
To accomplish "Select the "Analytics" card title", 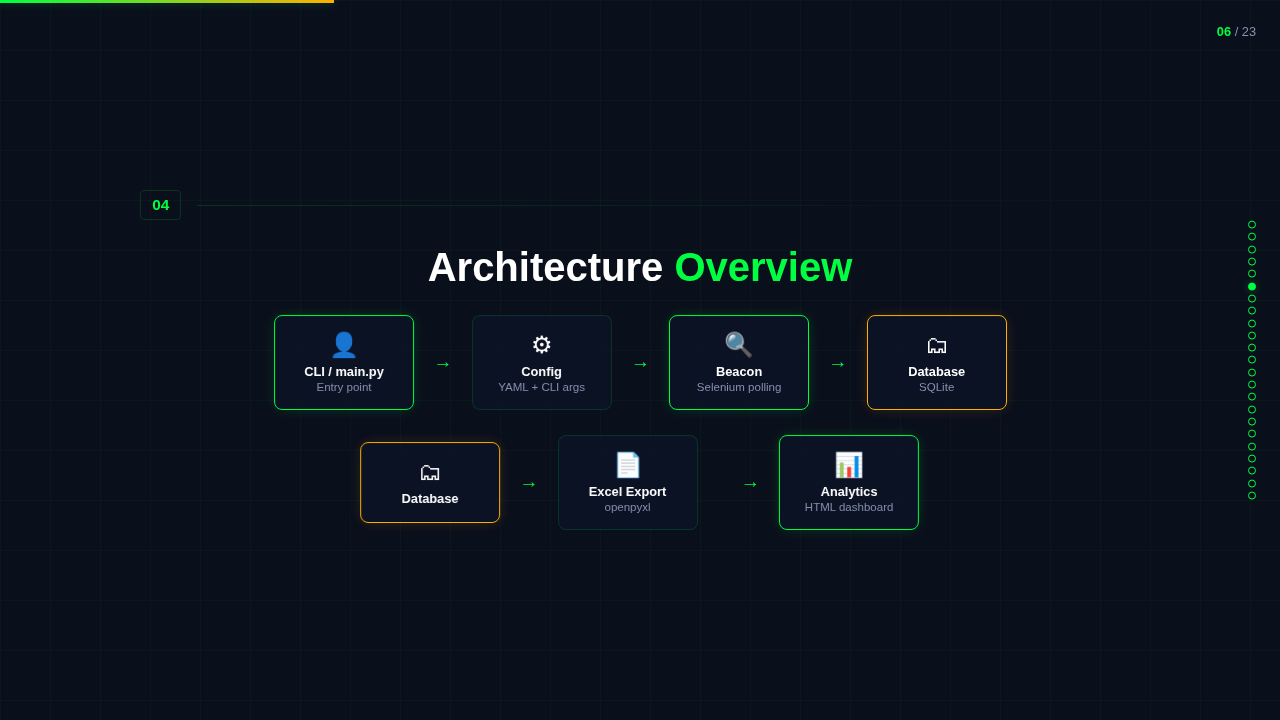I will pyautogui.click(x=849, y=492).
